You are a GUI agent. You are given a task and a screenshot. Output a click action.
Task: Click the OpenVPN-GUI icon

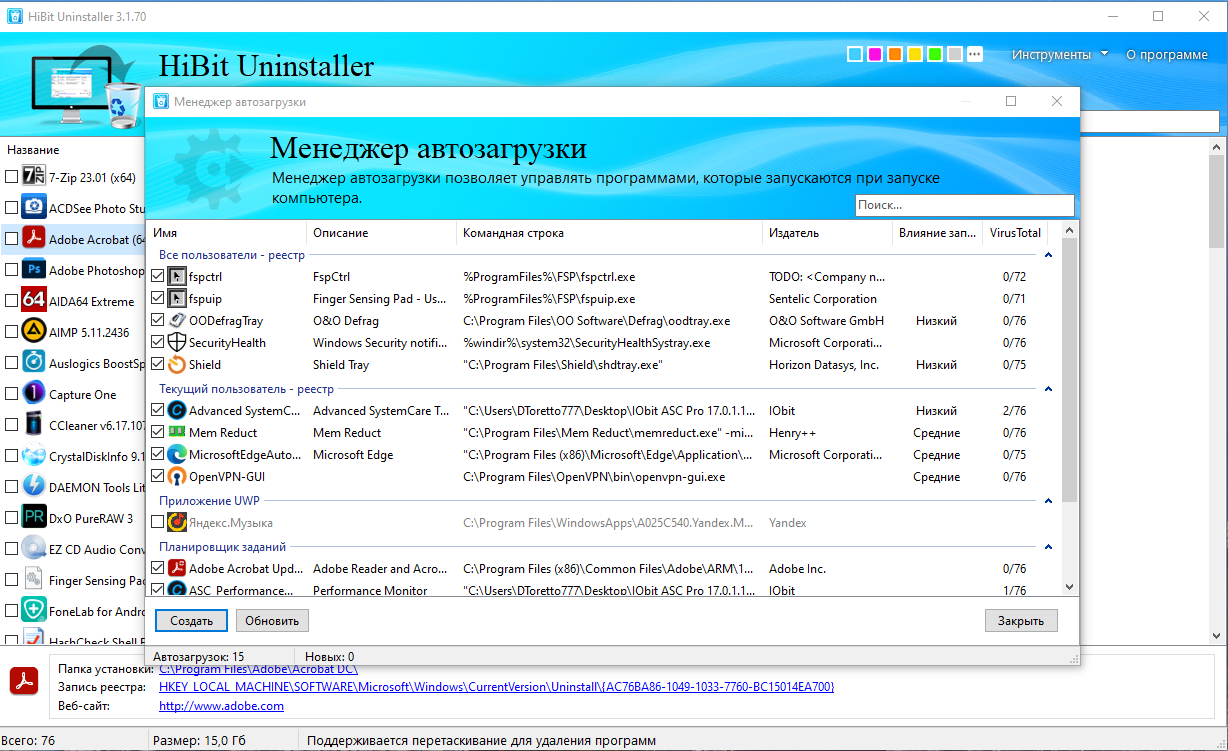[177, 477]
